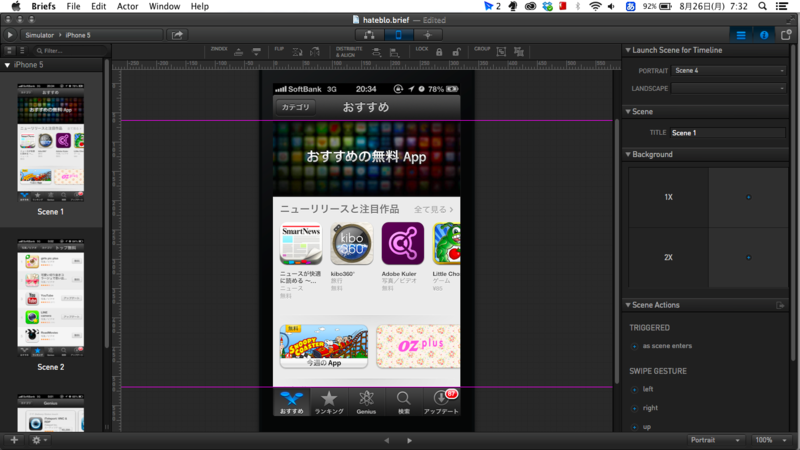This screenshot has width=800, height=450.
Task: Show list view of scene list
Action: coord(22,51)
